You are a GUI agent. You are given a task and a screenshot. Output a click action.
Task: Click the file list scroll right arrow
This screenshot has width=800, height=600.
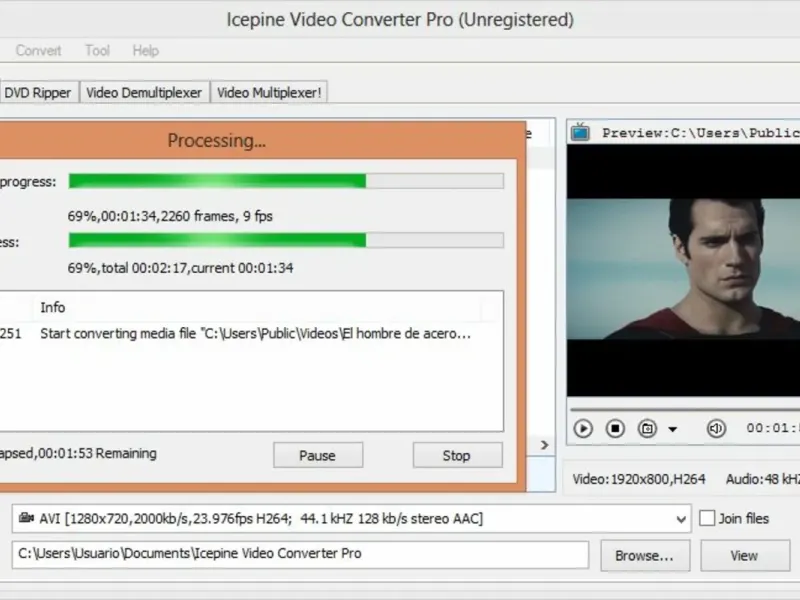[x=544, y=445]
